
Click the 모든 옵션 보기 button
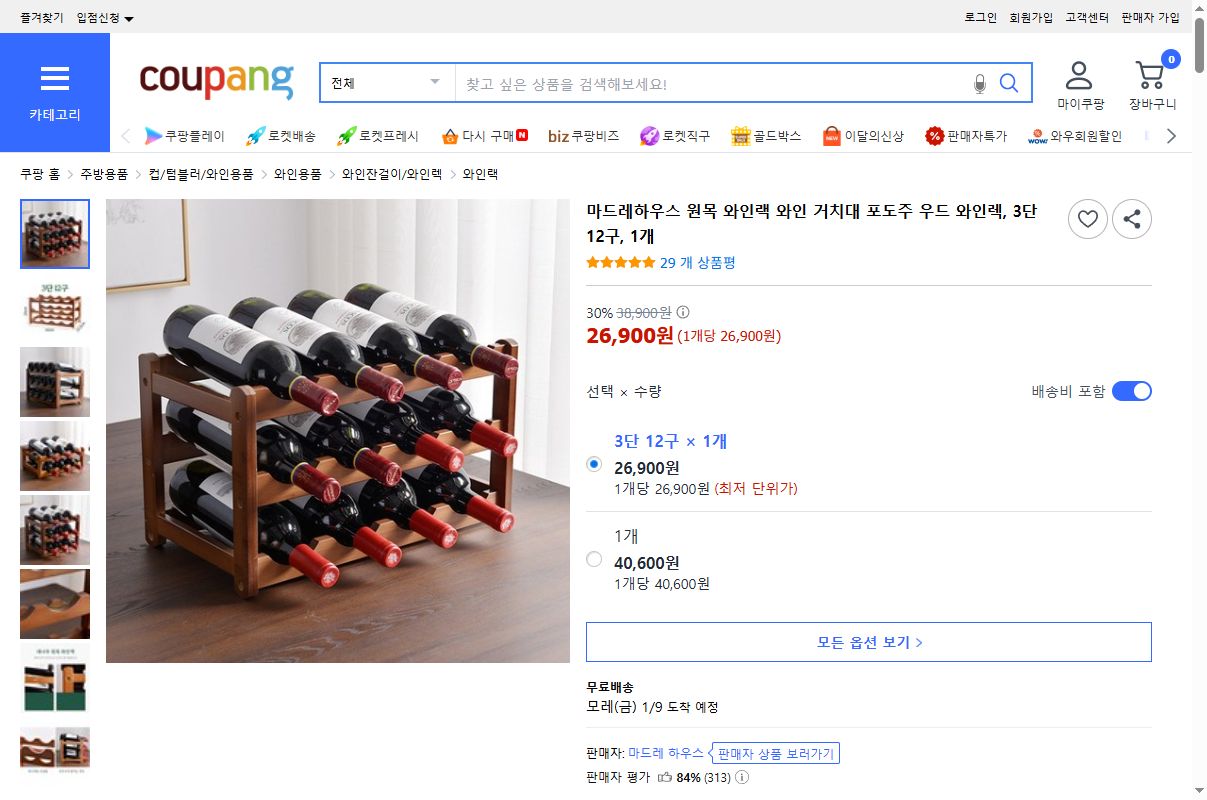(868, 642)
